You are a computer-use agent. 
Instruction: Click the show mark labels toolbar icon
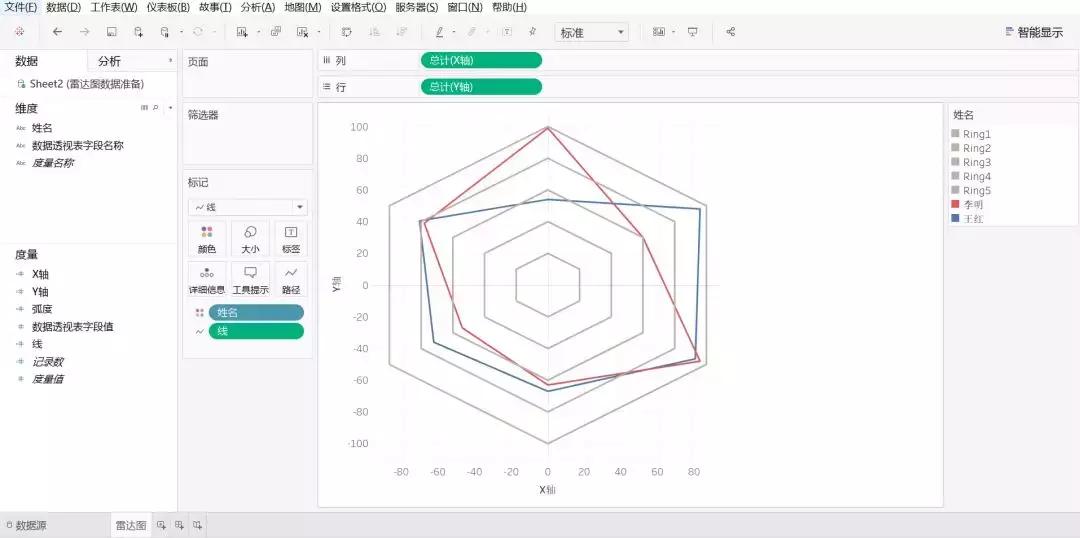[x=508, y=32]
